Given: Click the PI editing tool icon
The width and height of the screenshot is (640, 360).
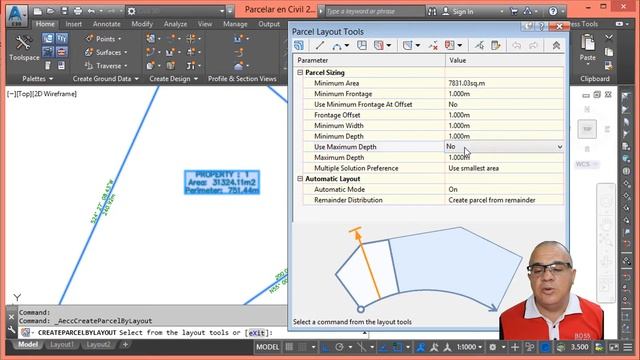Looking at the screenshot, I should click(407, 45).
